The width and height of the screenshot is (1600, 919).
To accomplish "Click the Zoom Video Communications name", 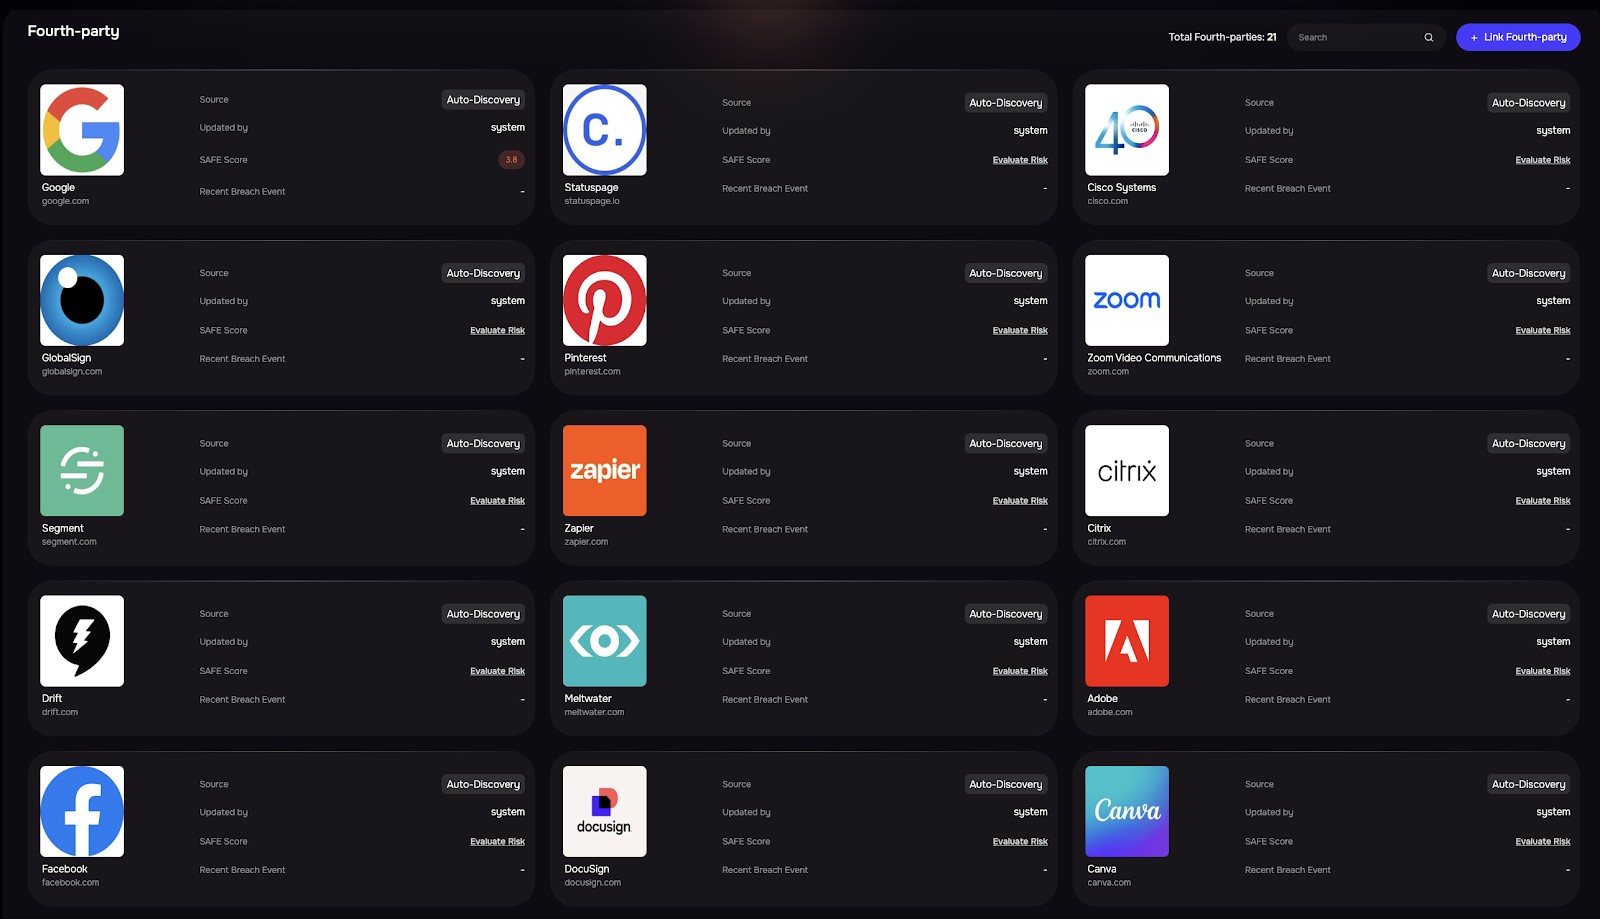I will coord(1154,358).
